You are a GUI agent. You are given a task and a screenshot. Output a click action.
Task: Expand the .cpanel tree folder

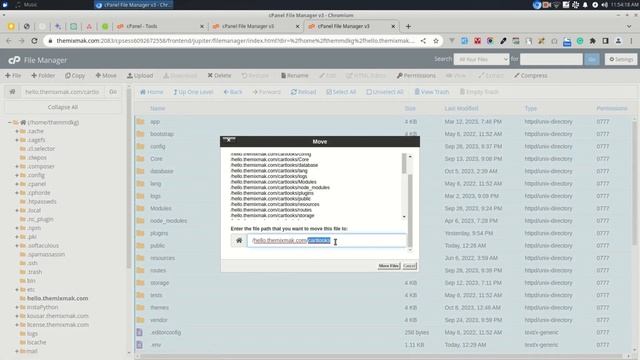pos(17,184)
